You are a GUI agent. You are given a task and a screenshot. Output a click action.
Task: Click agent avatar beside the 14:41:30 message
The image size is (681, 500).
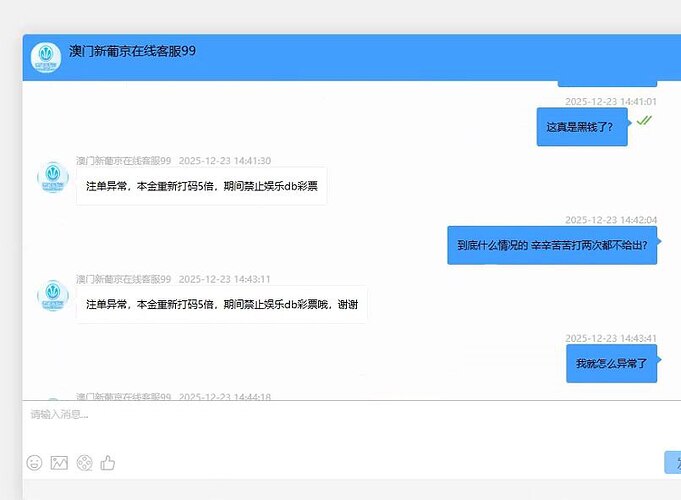(53, 177)
